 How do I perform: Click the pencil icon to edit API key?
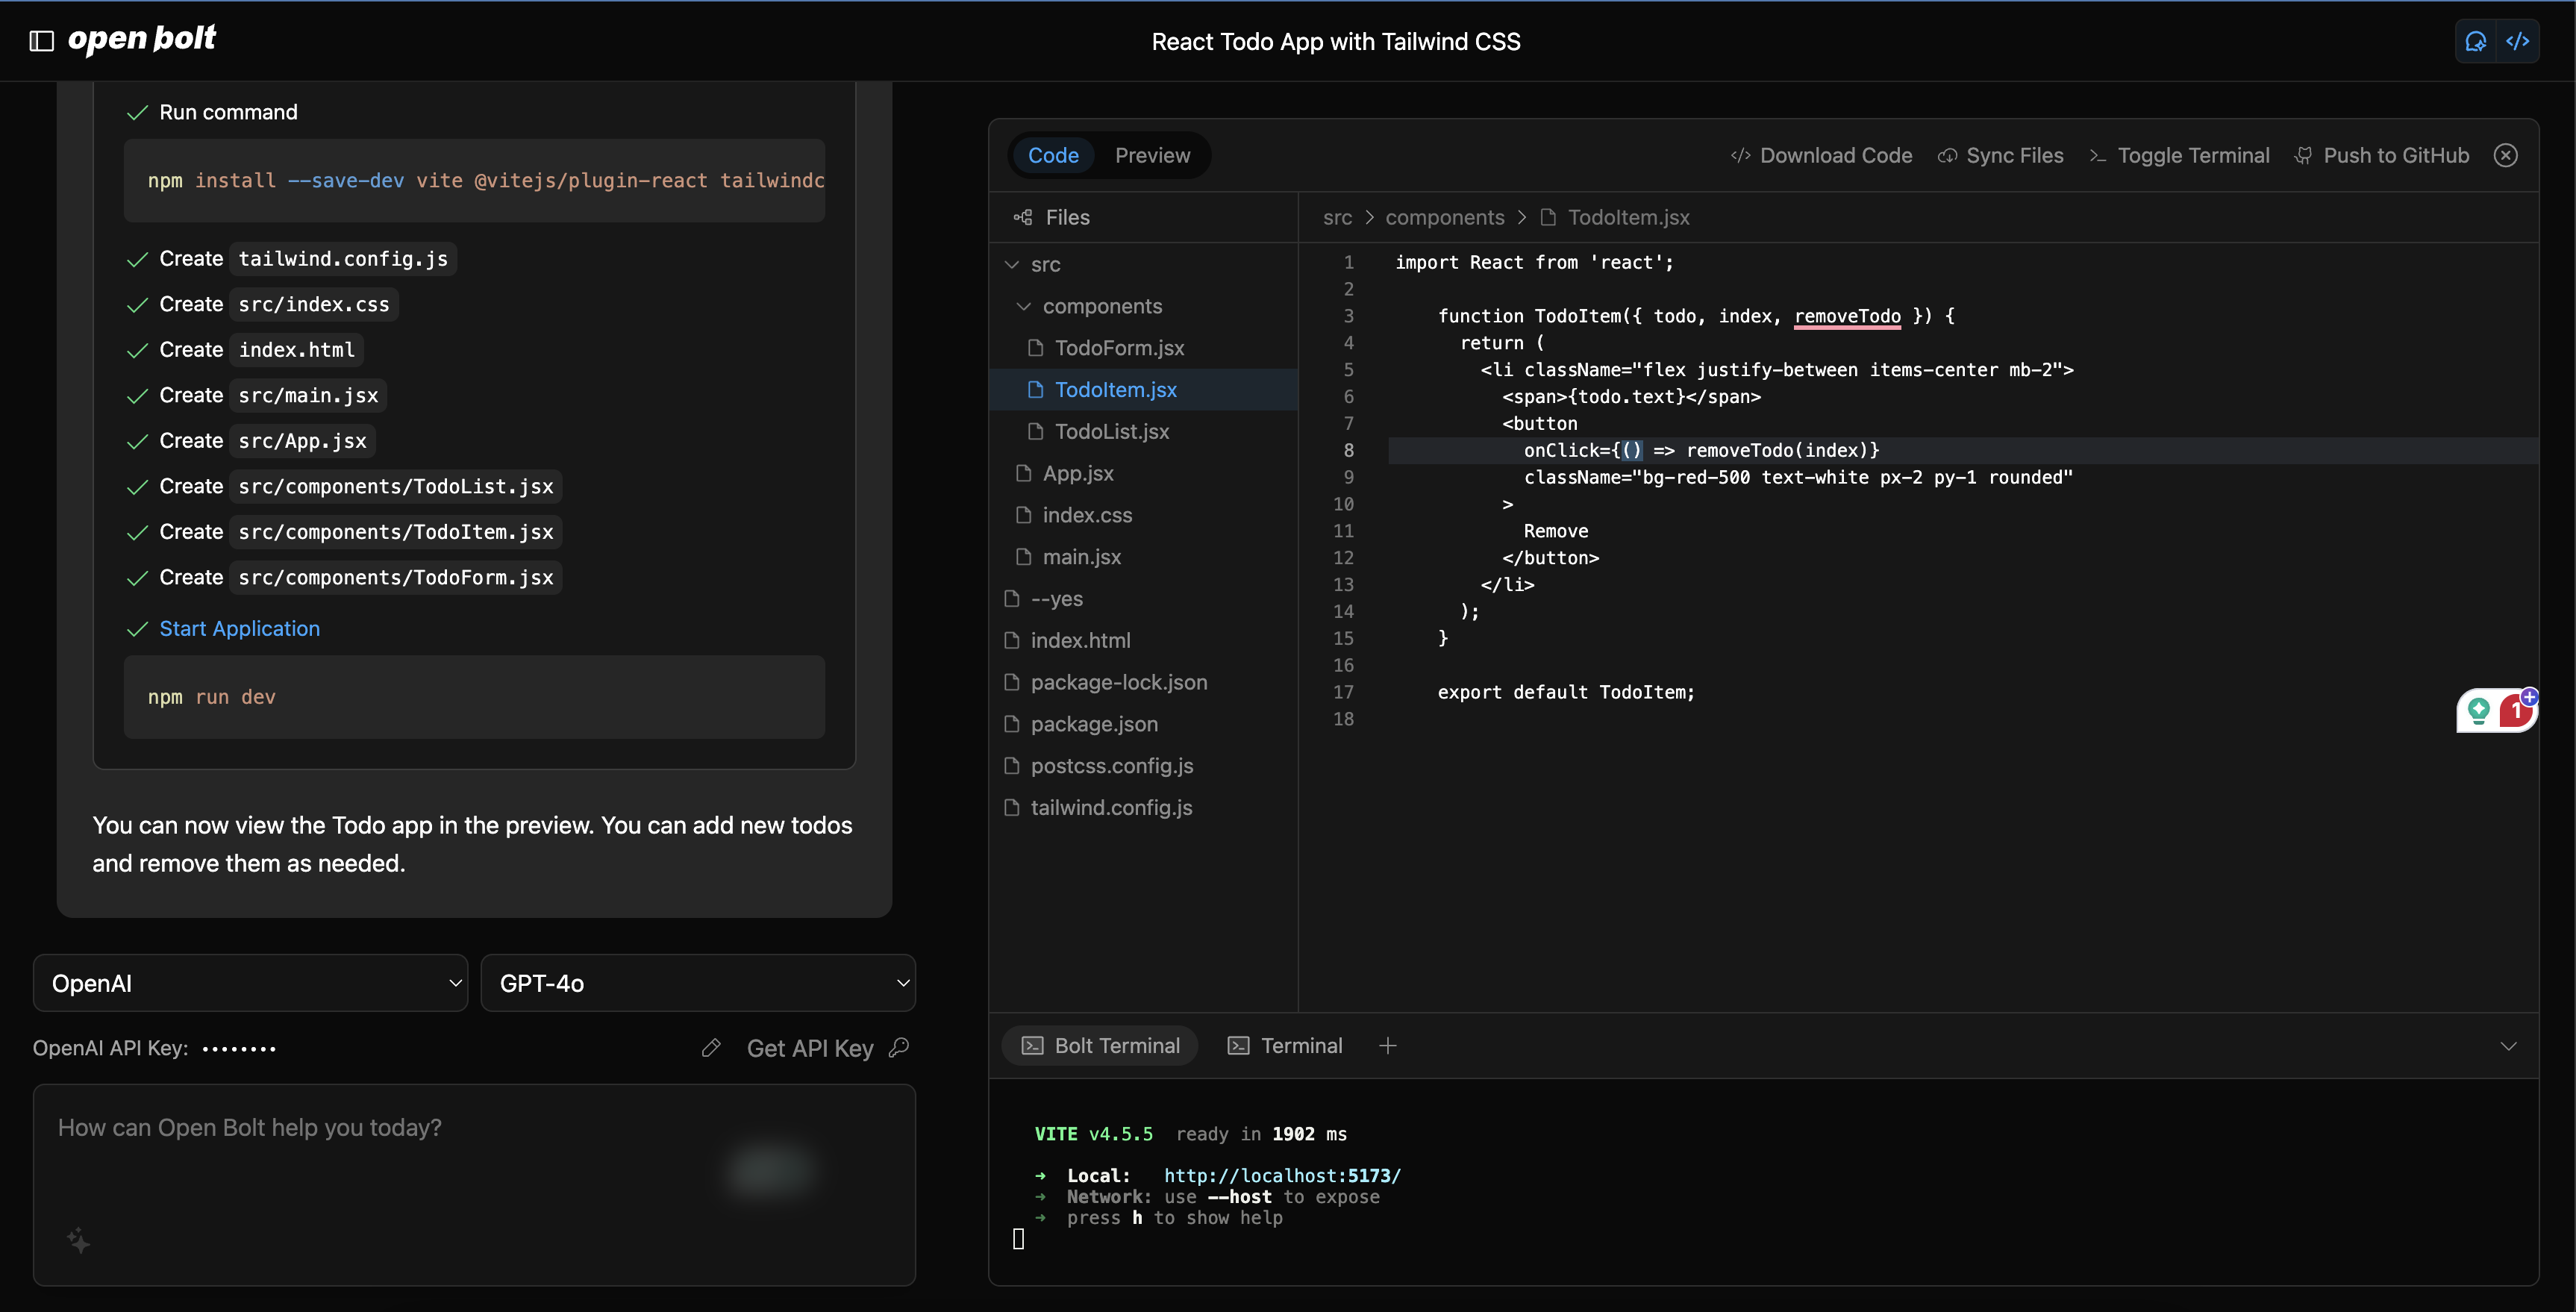tap(711, 1048)
